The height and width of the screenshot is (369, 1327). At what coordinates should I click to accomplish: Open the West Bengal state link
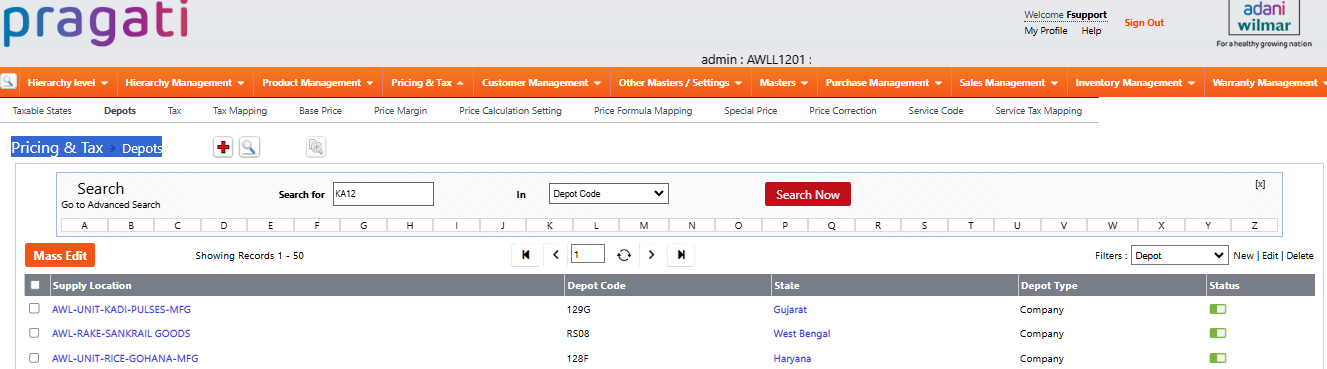(x=802, y=333)
